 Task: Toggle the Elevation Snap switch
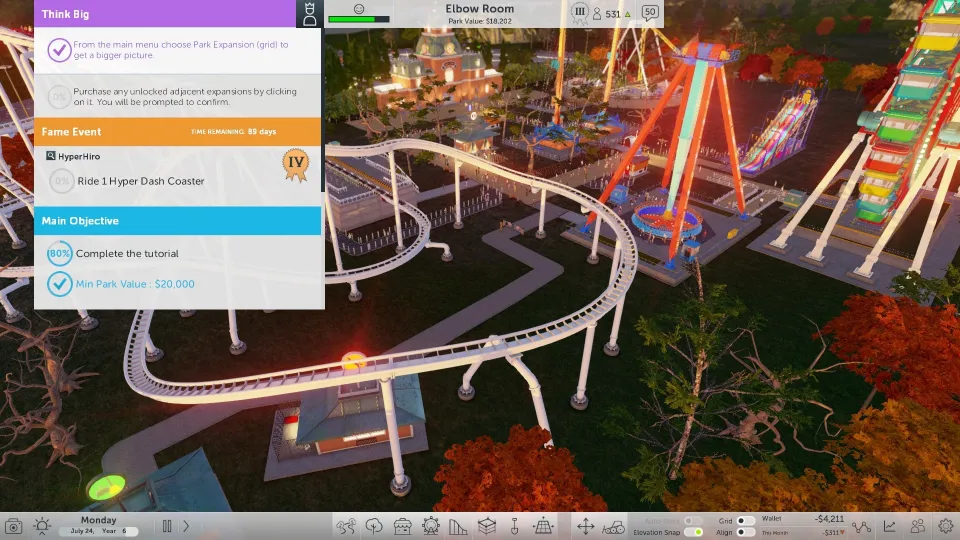tap(695, 532)
